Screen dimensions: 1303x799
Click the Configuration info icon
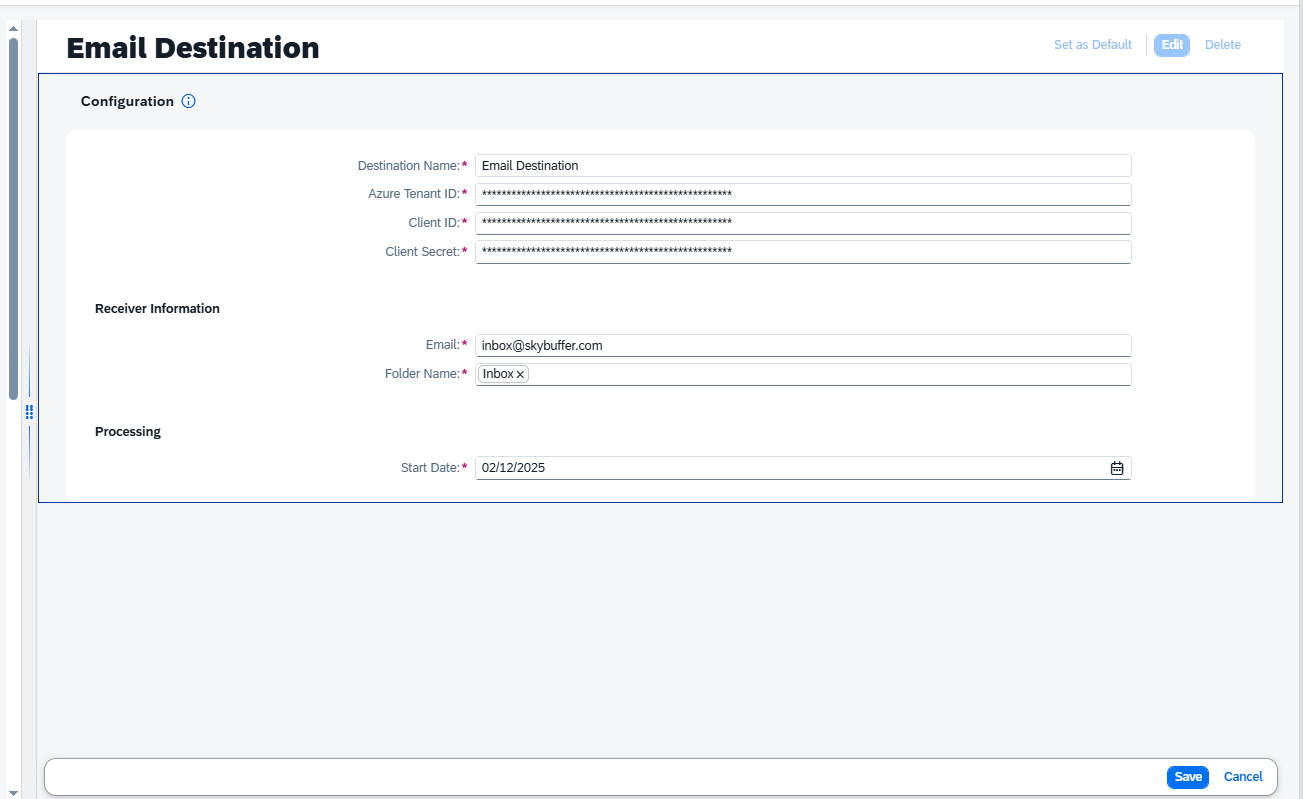pos(189,101)
